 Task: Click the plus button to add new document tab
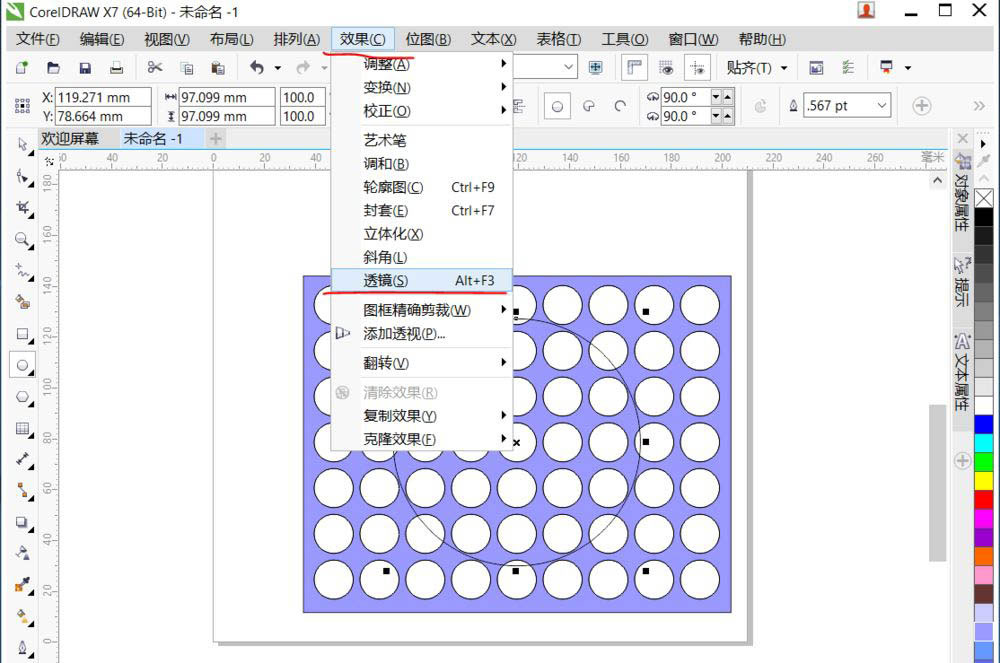tap(215, 139)
